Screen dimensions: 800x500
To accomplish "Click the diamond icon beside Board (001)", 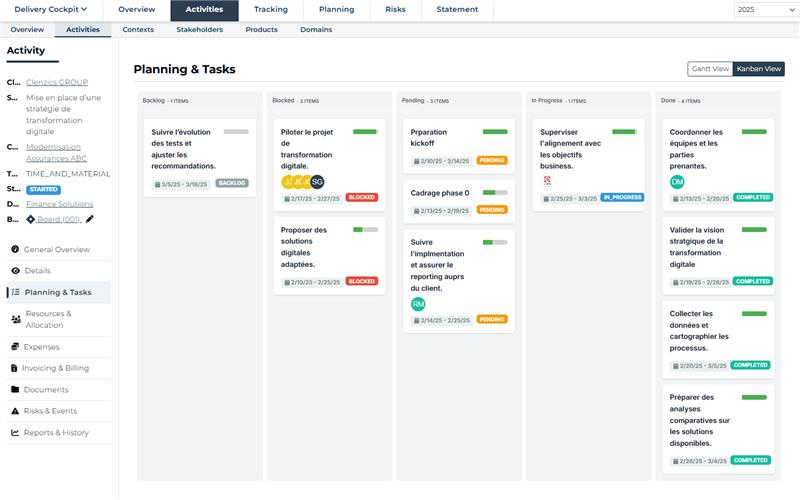I will pyautogui.click(x=31, y=219).
